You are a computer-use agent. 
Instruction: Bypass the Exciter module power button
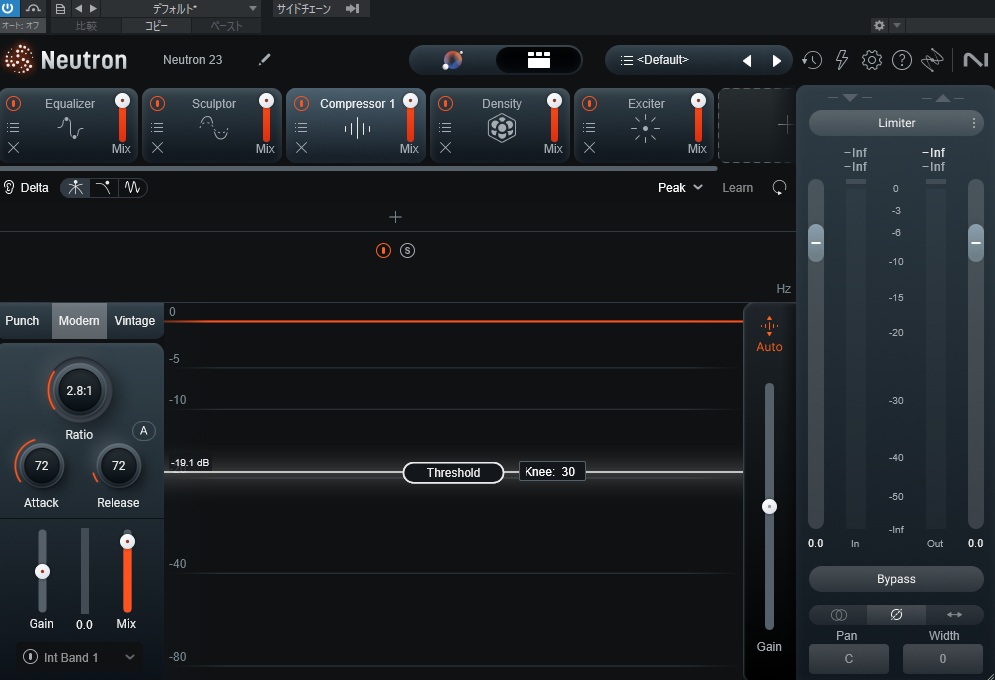click(589, 104)
